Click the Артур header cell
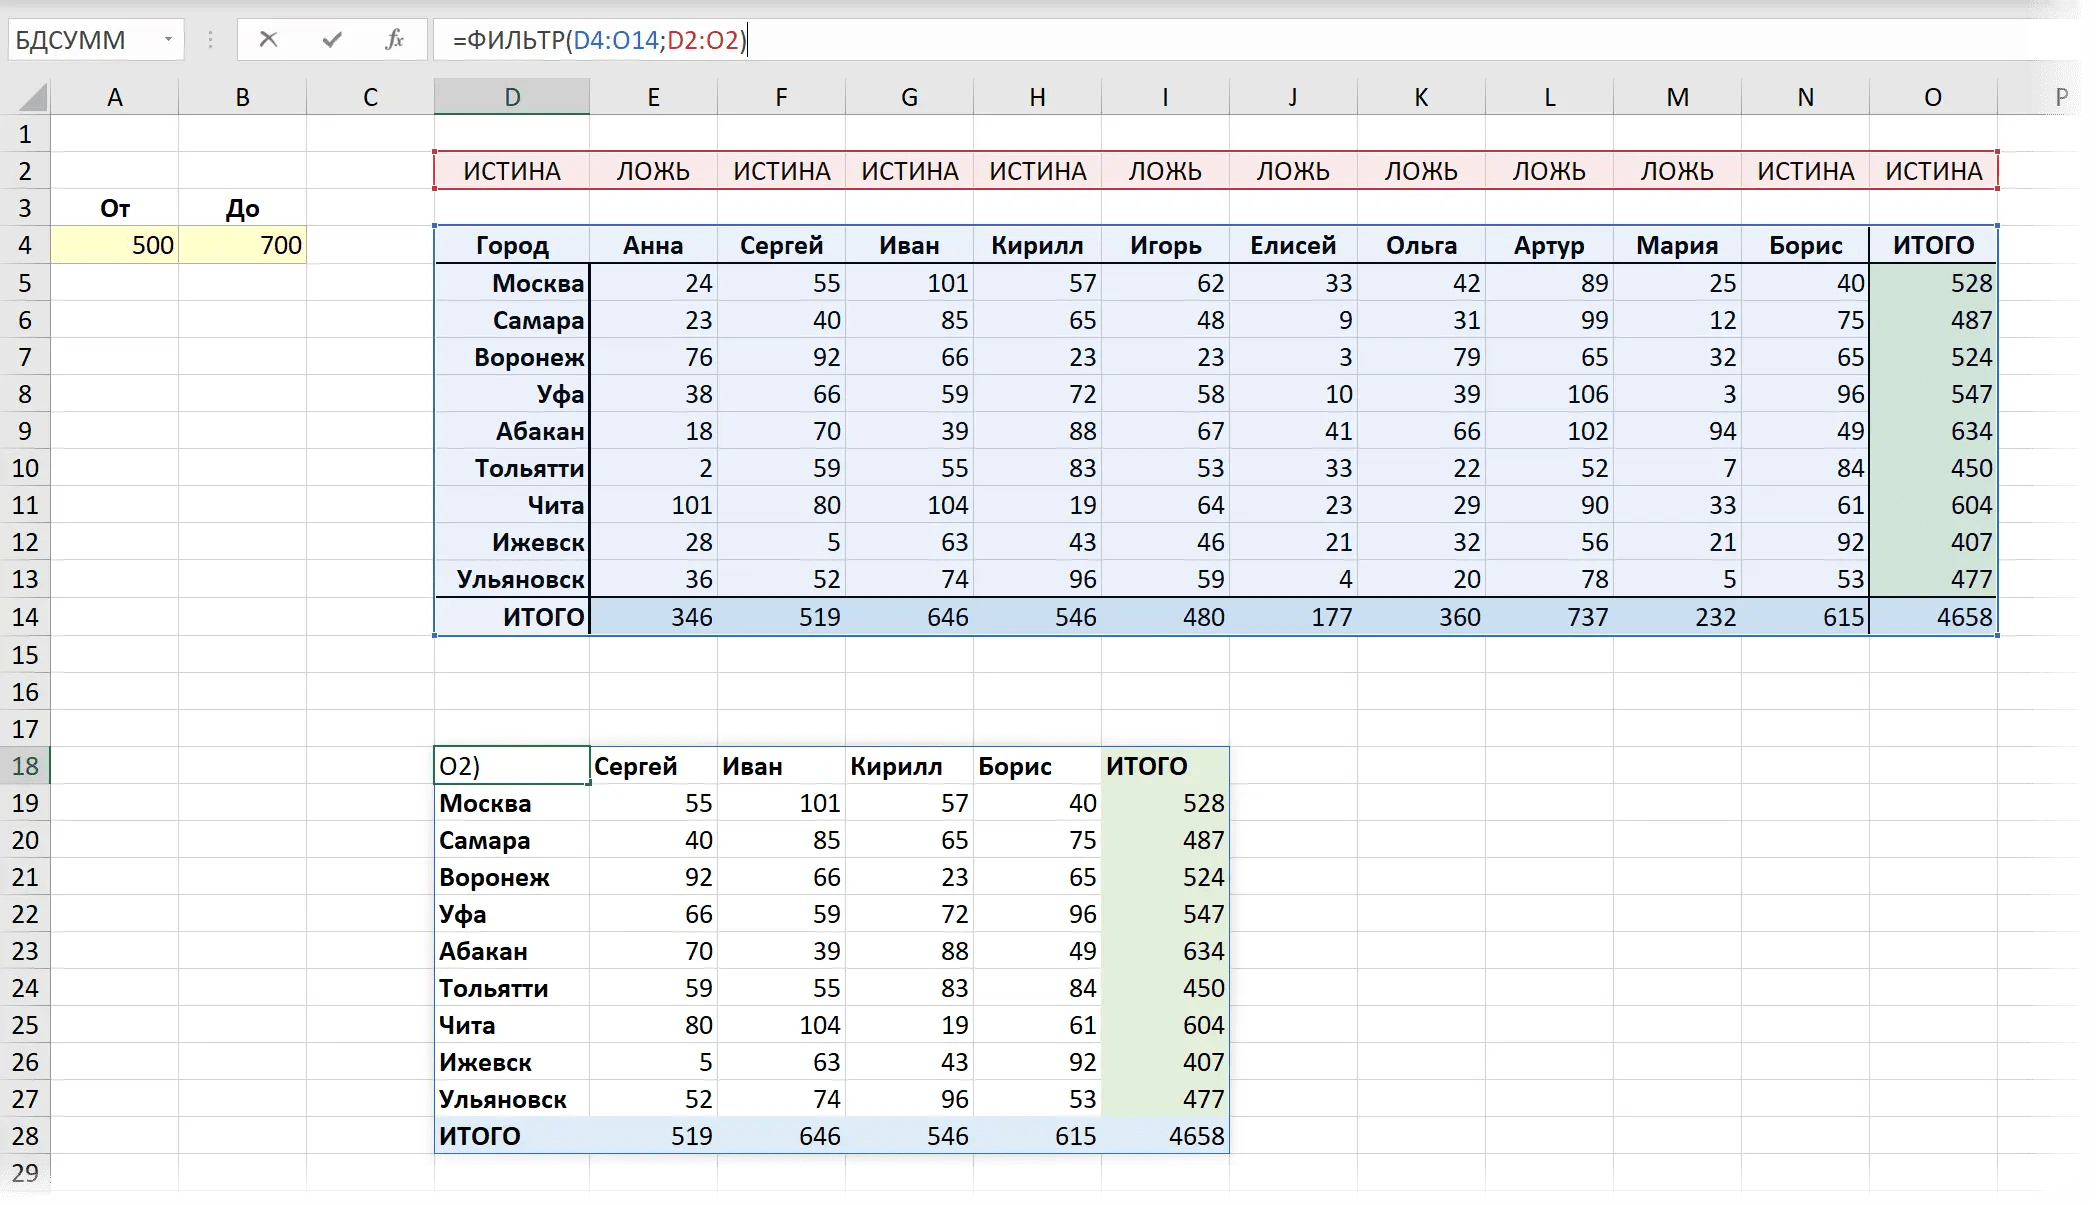This screenshot has height=1205, width=2098. (1549, 245)
